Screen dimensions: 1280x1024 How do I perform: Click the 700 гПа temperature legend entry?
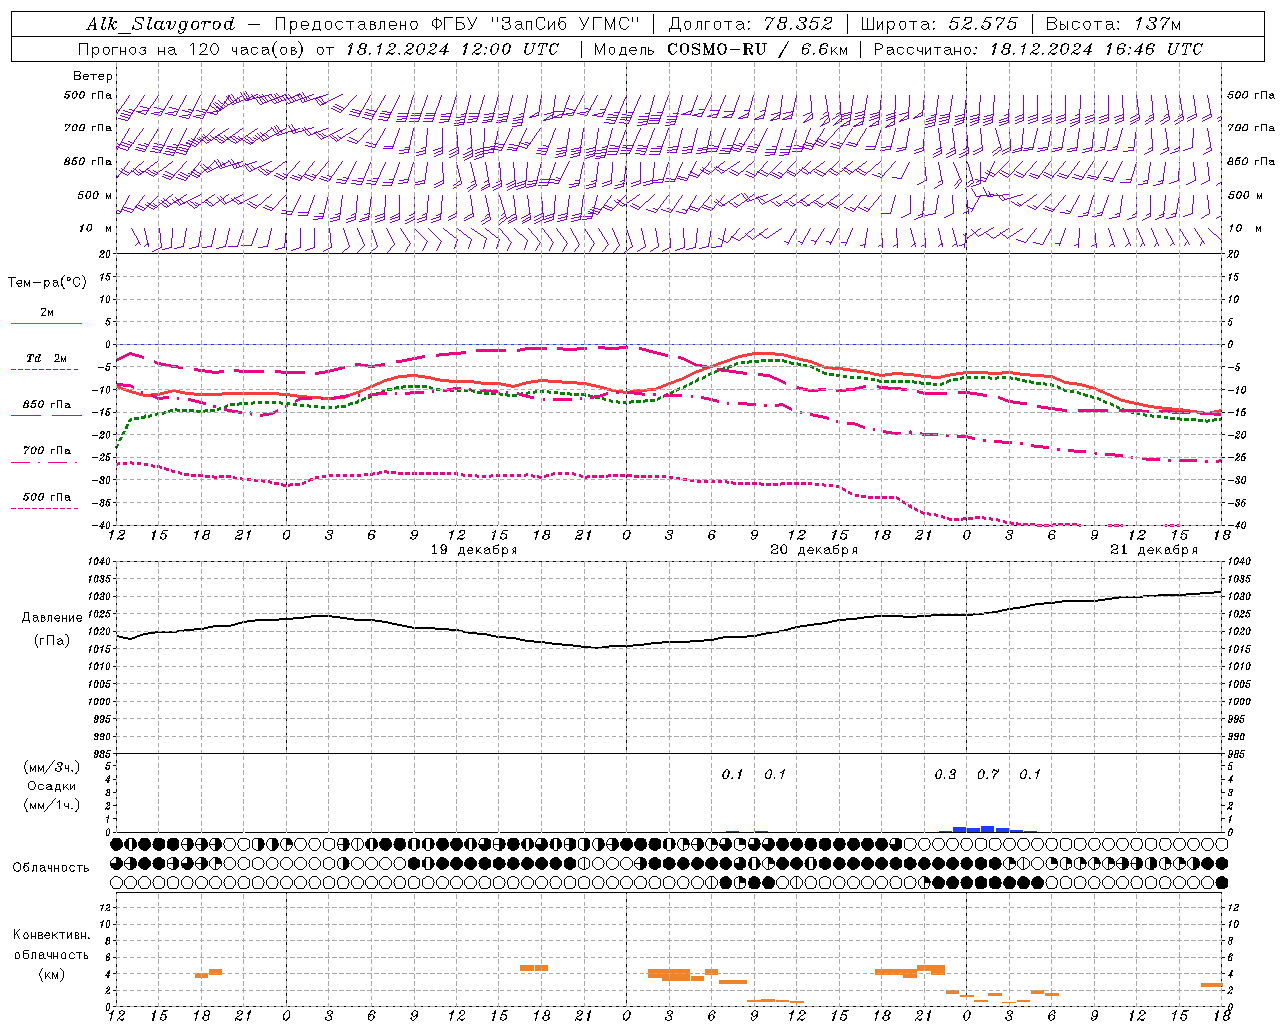coord(47,450)
